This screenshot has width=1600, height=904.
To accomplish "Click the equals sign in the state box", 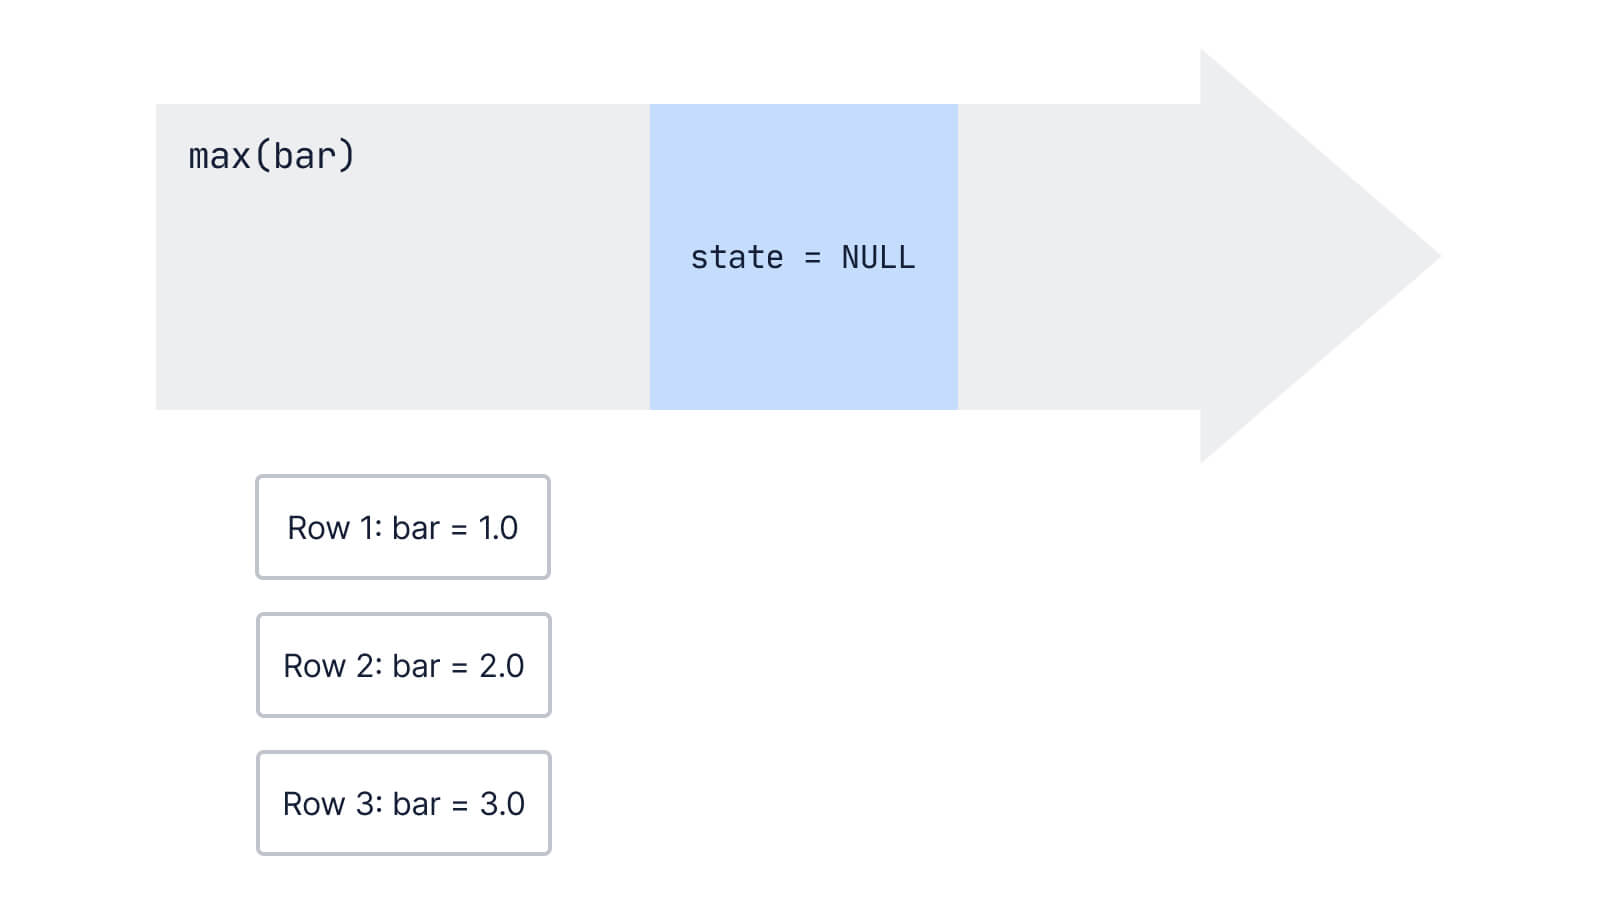I will click(812, 258).
